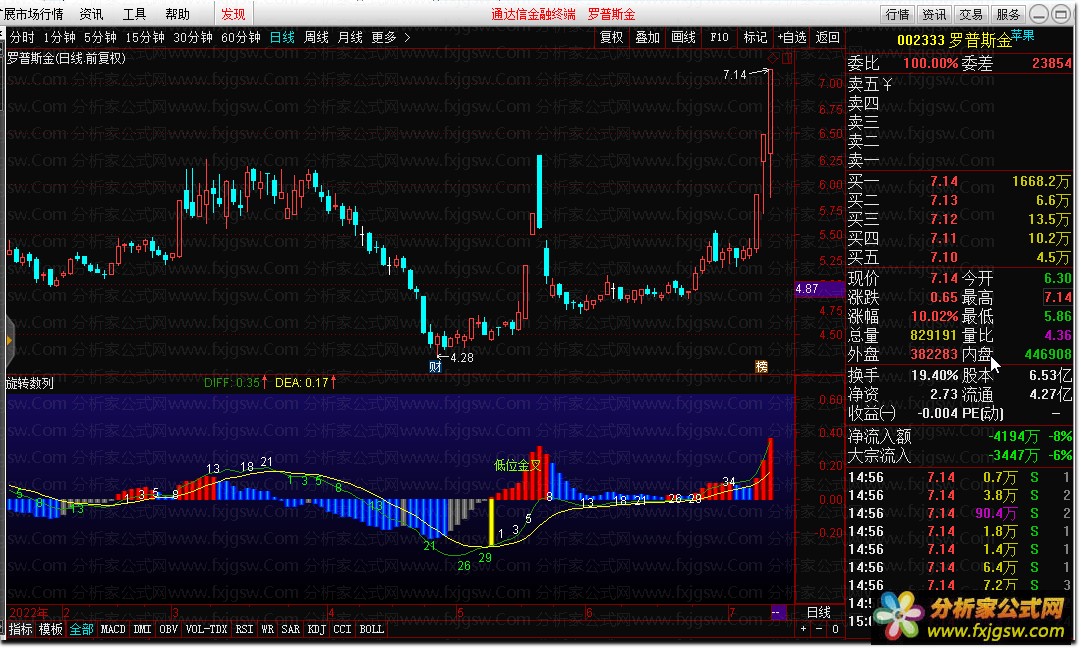1081x648 pixels.
Task: Open the 资讯 menu in menu bar
Action: [x=91, y=14]
